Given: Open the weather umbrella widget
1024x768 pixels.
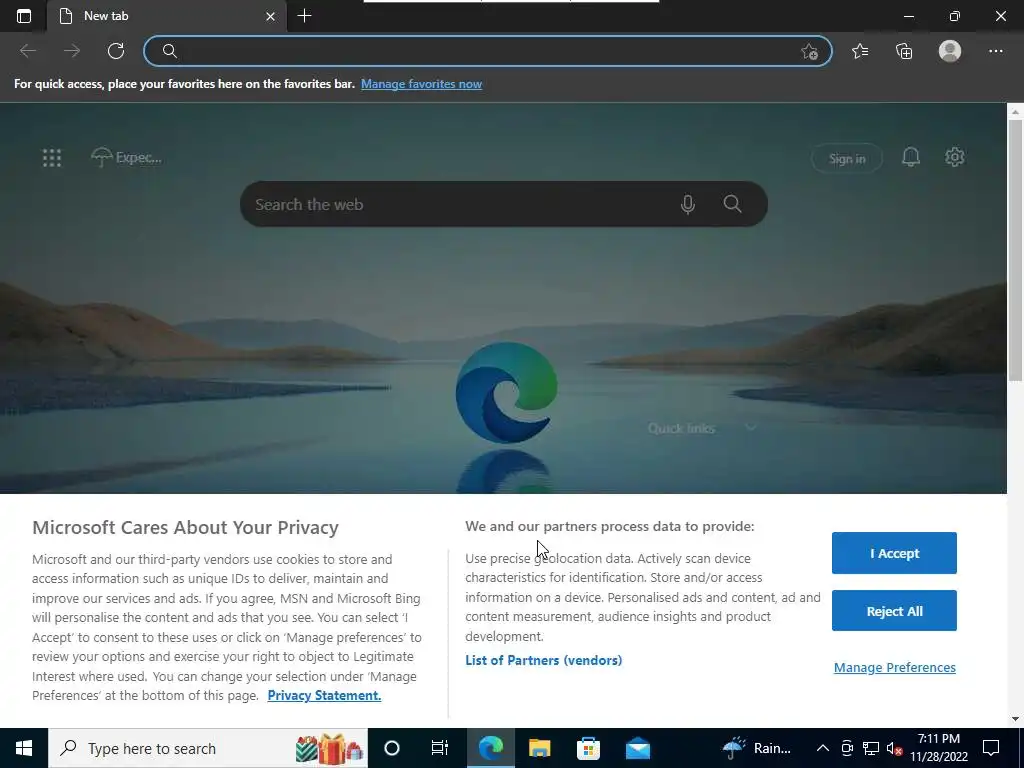Looking at the screenshot, I should [126, 157].
